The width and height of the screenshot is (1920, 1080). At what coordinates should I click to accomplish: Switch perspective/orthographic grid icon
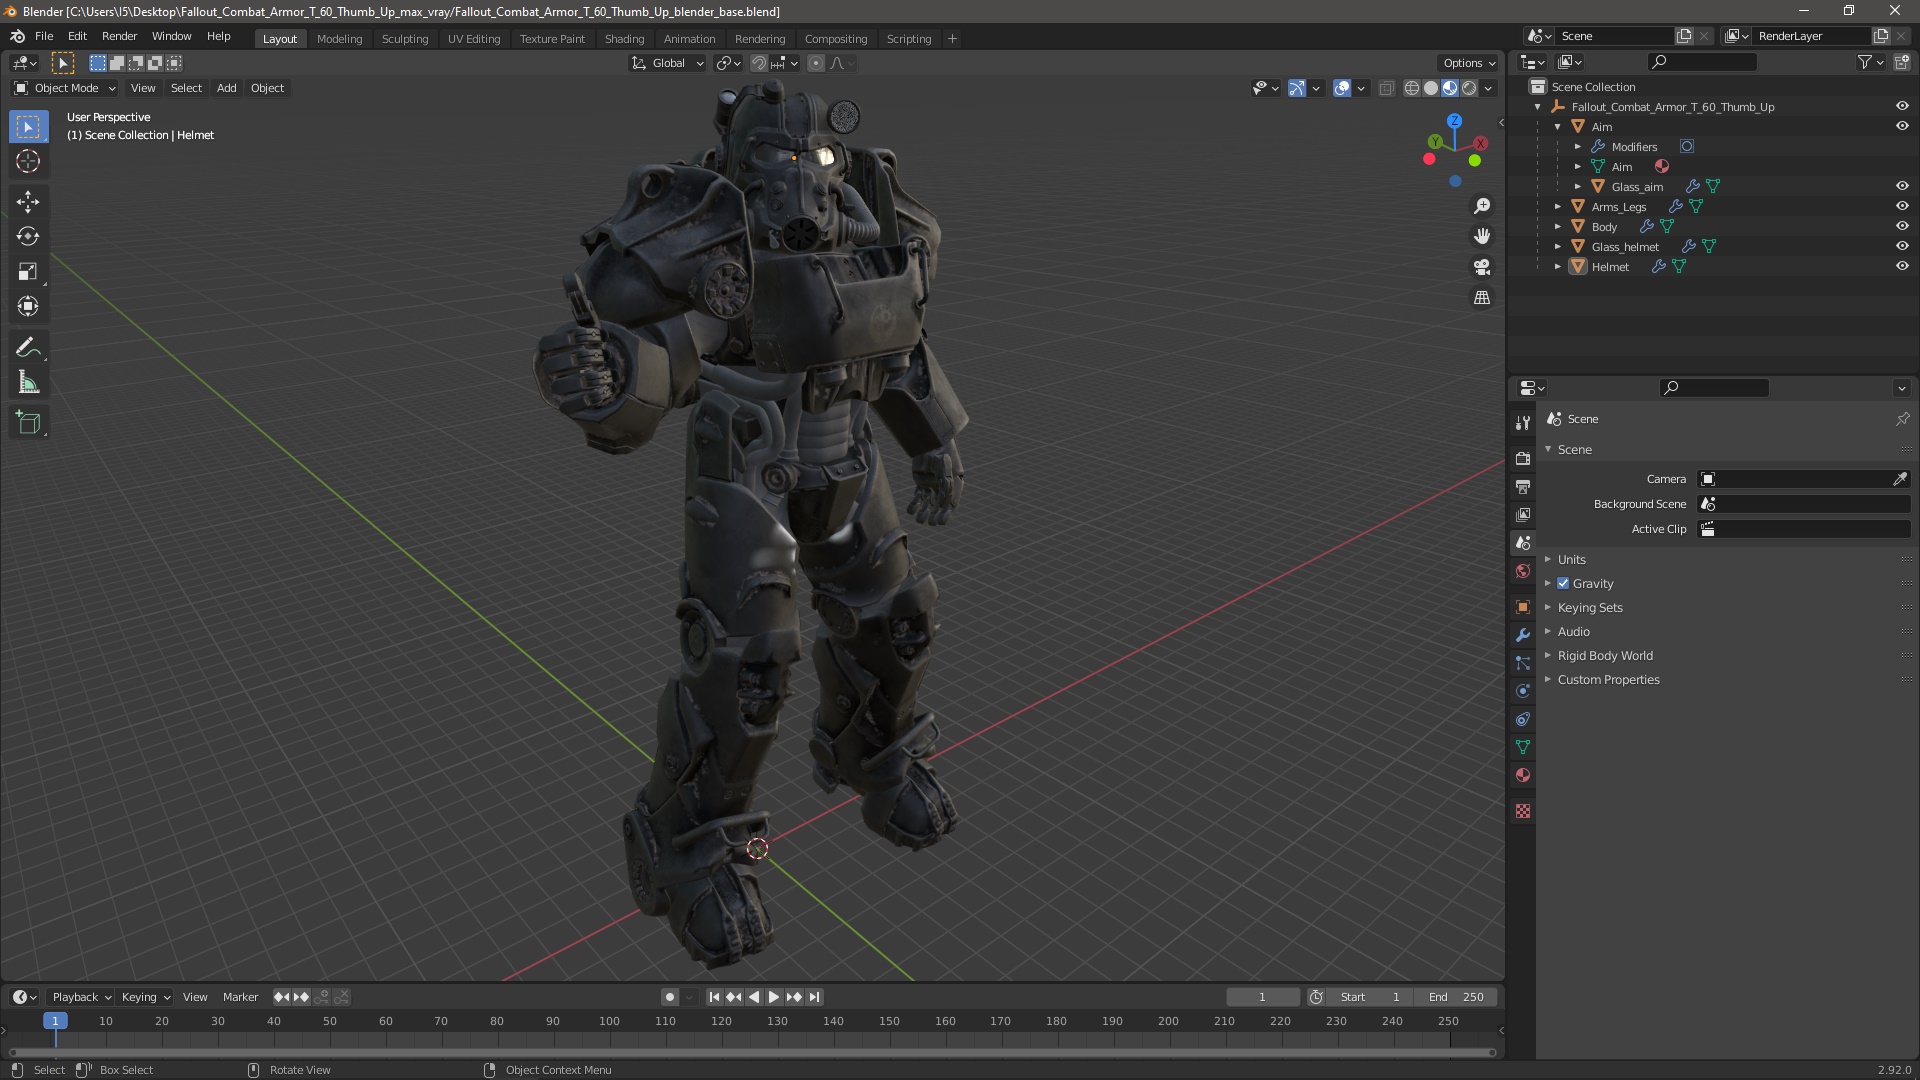point(1482,298)
